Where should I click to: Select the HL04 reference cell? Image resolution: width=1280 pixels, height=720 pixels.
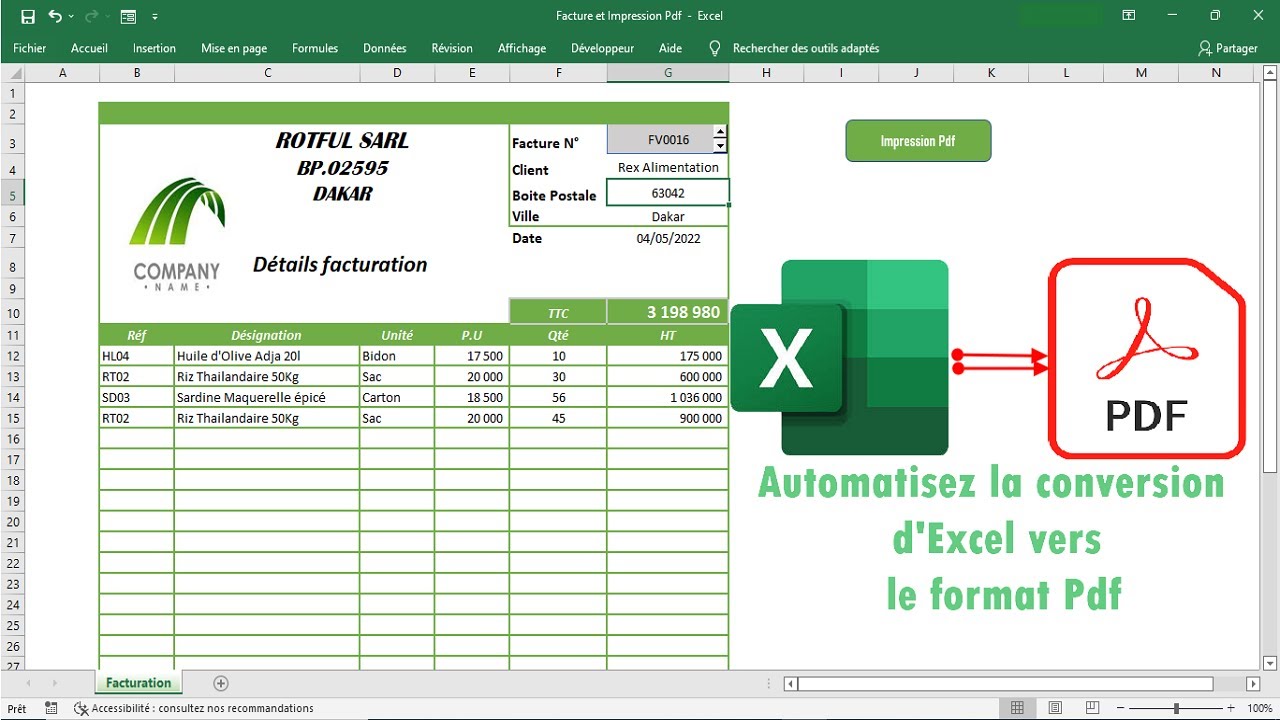[x=137, y=356]
